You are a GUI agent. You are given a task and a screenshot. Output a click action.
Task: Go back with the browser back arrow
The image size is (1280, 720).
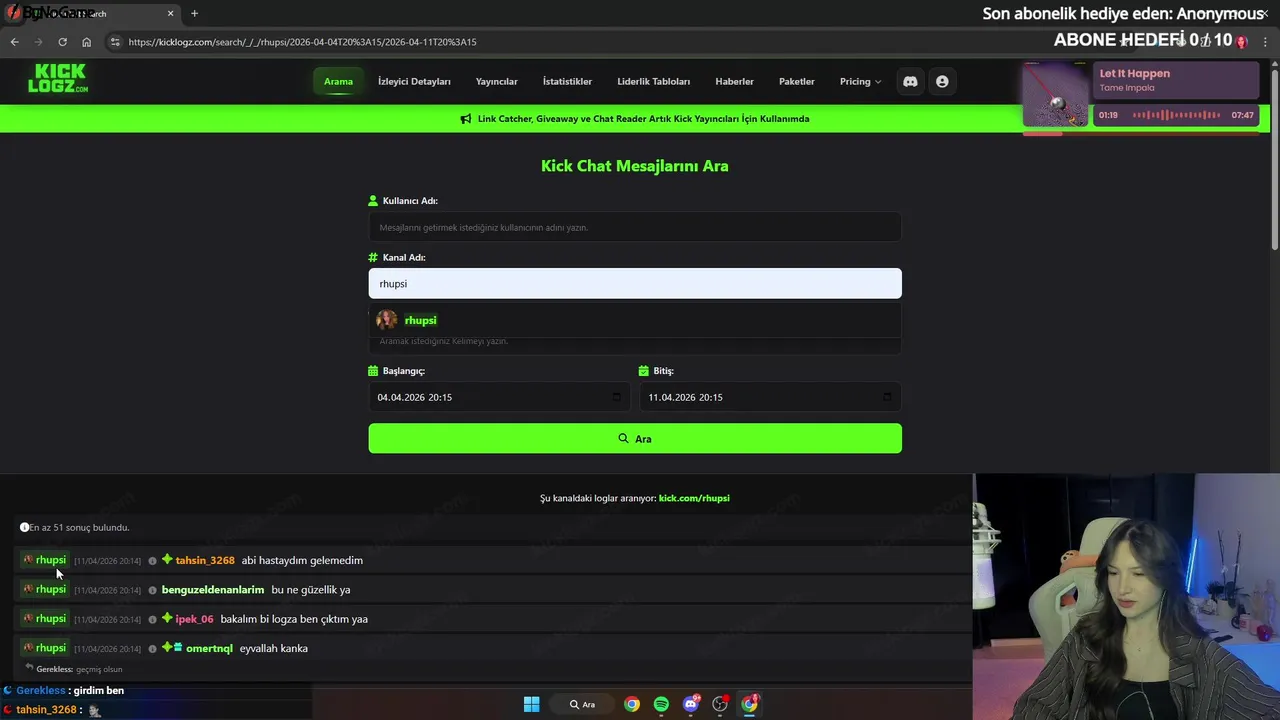(14, 42)
